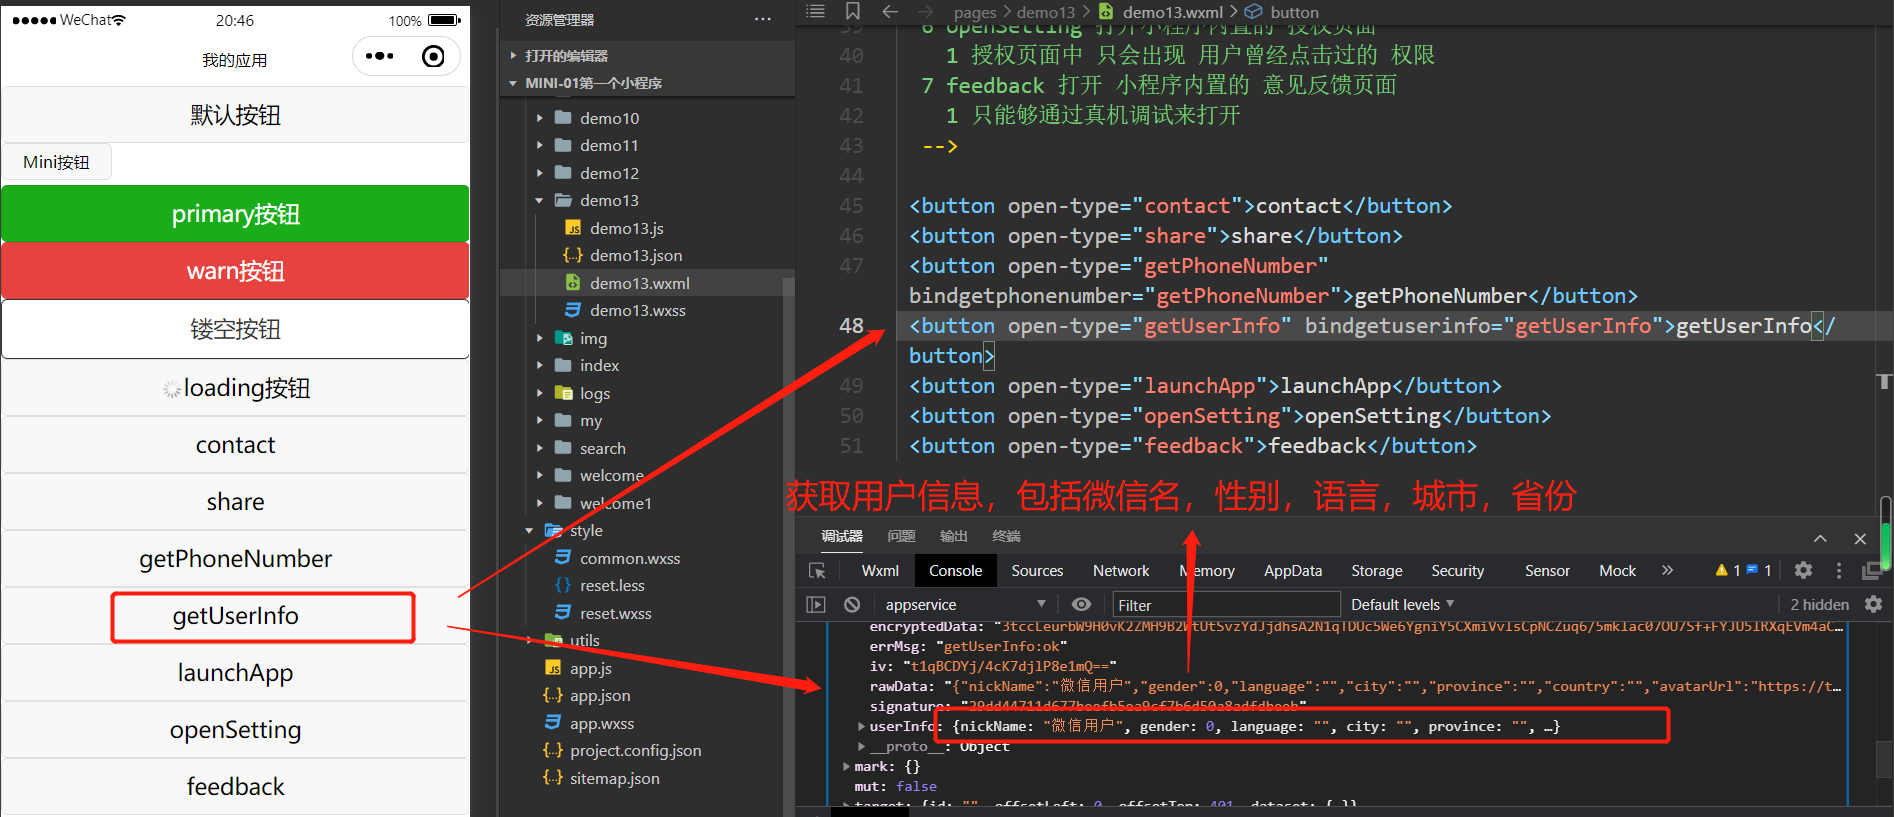Switch to the Network tab
The width and height of the screenshot is (1894, 817).
click(x=1121, y=570)
